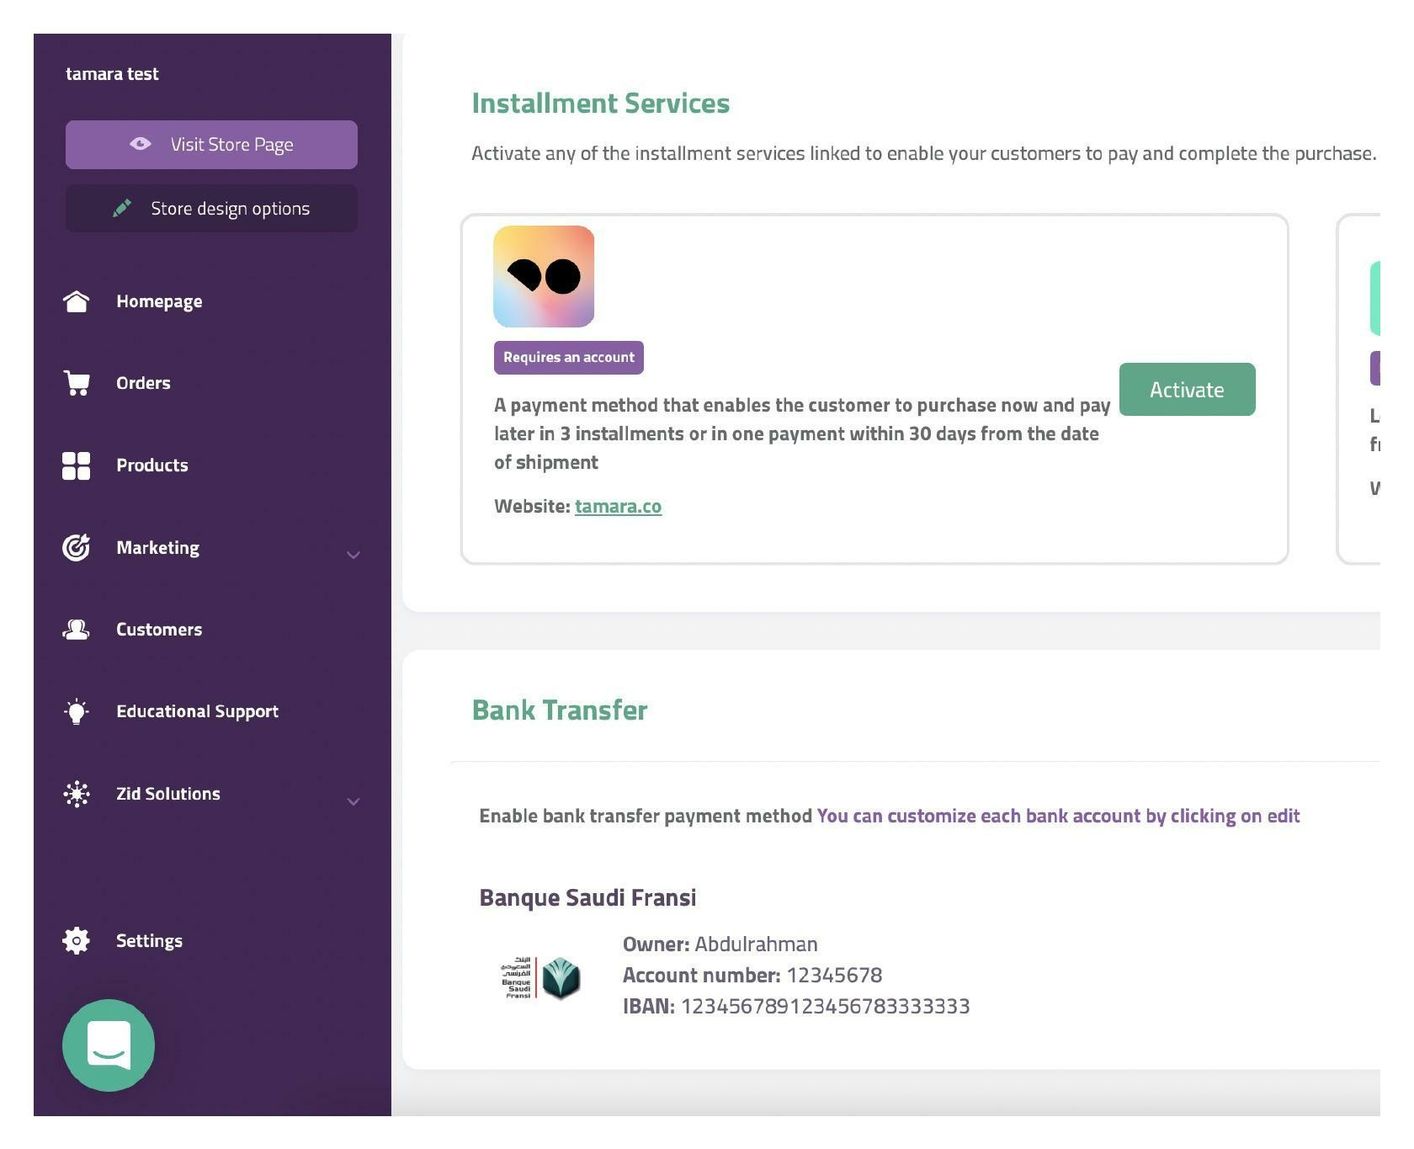The image size is (1414, 1149).
Task: Go to Customers menu item
Action: tap(159, 629)
